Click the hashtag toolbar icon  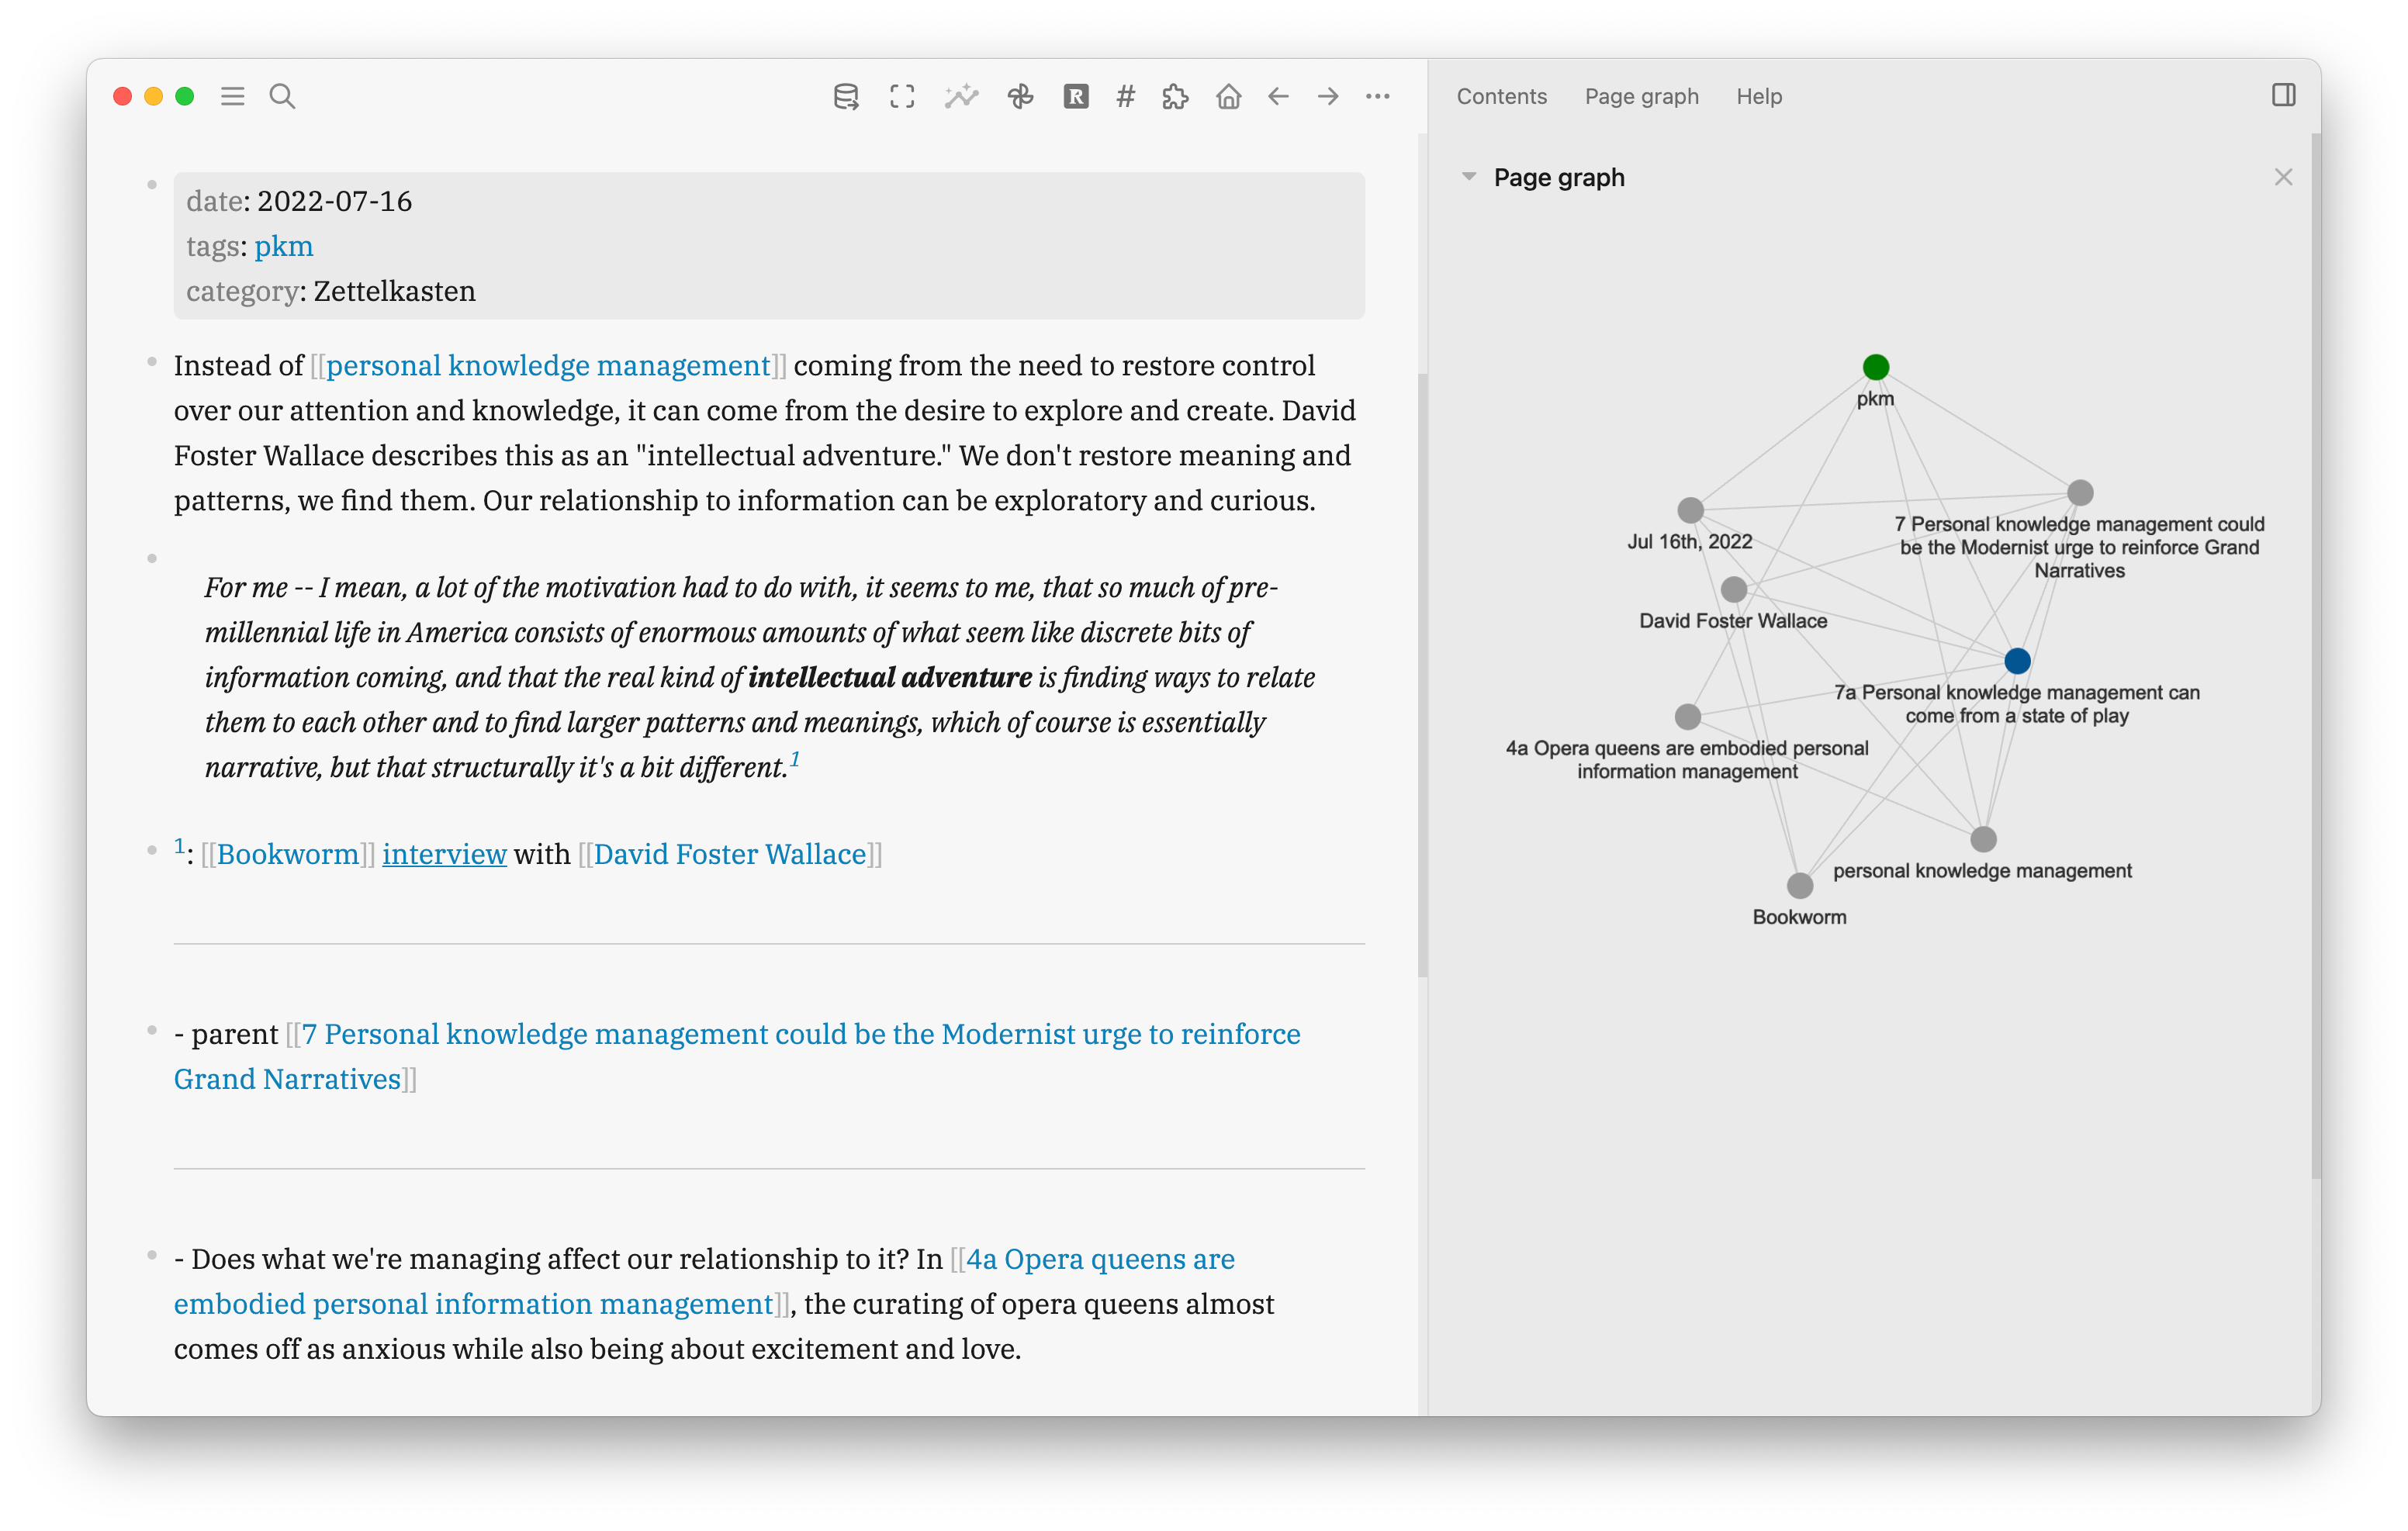coord(1125,96)
